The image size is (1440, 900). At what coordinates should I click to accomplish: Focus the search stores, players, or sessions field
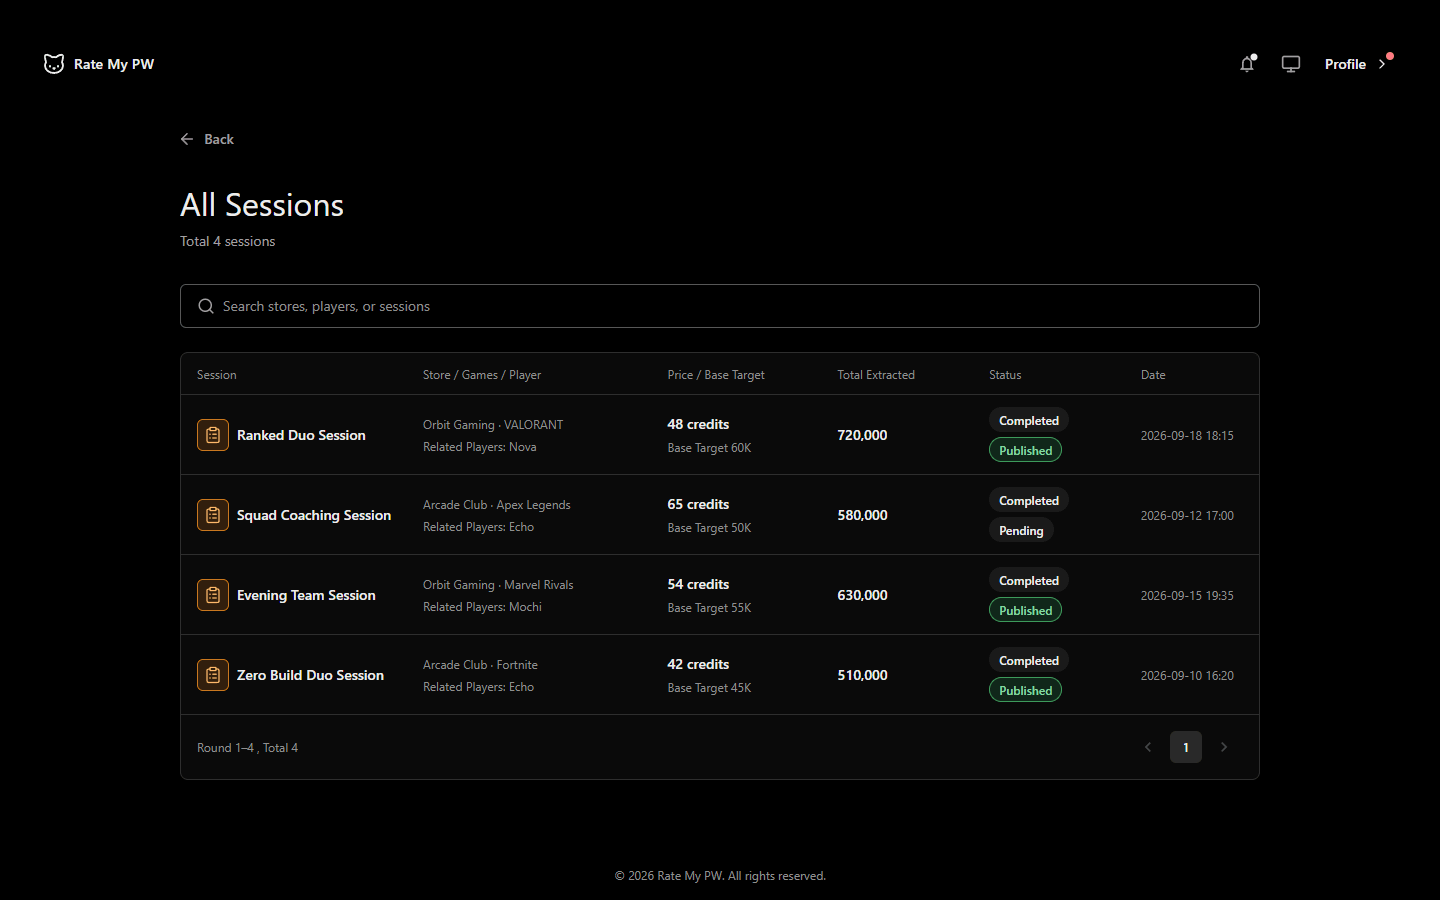coord(720,306)
